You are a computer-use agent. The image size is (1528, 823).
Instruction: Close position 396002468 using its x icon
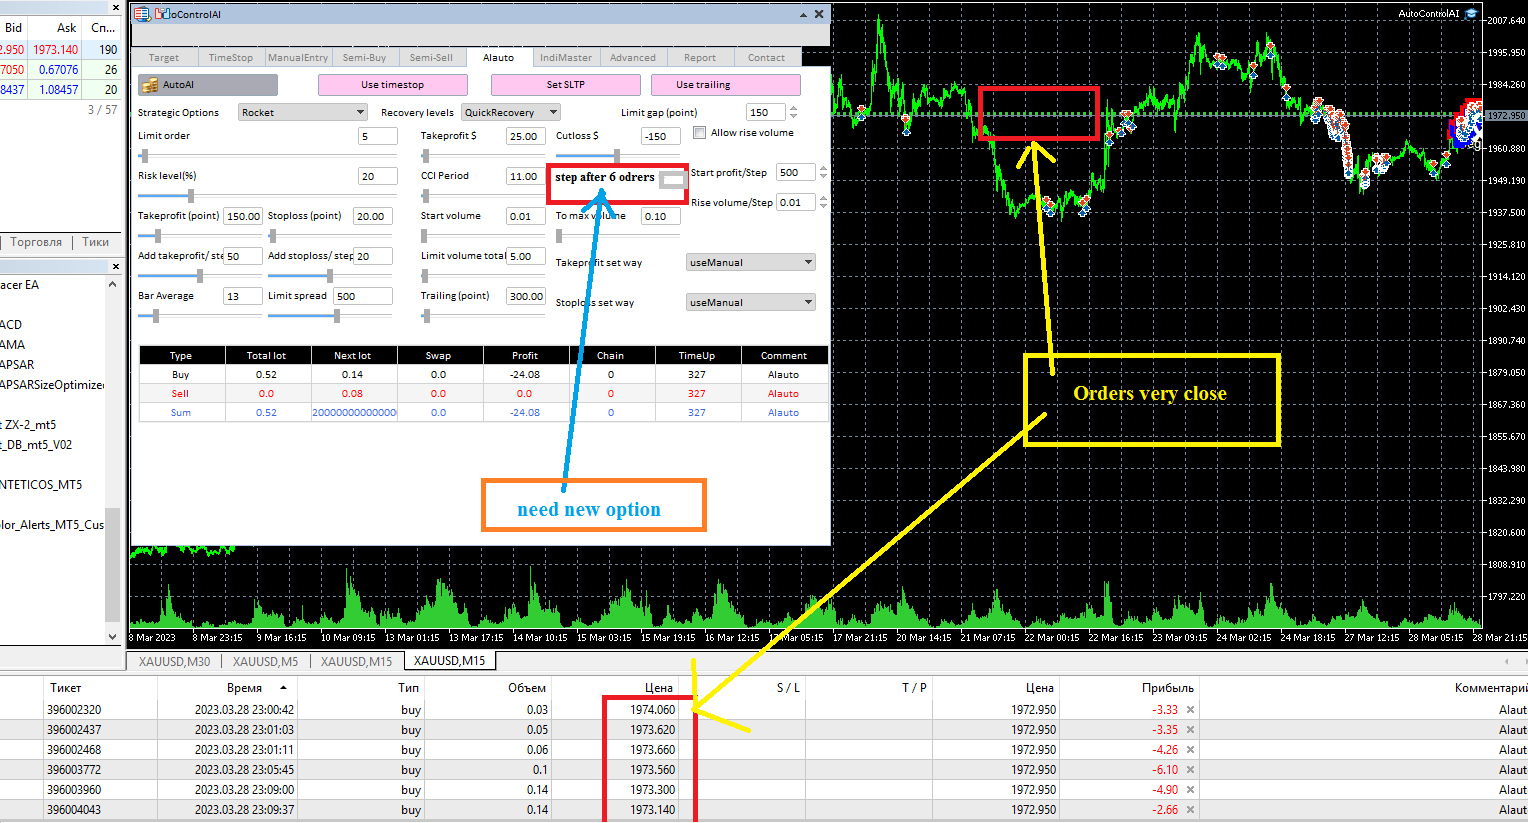[1190, 750]
